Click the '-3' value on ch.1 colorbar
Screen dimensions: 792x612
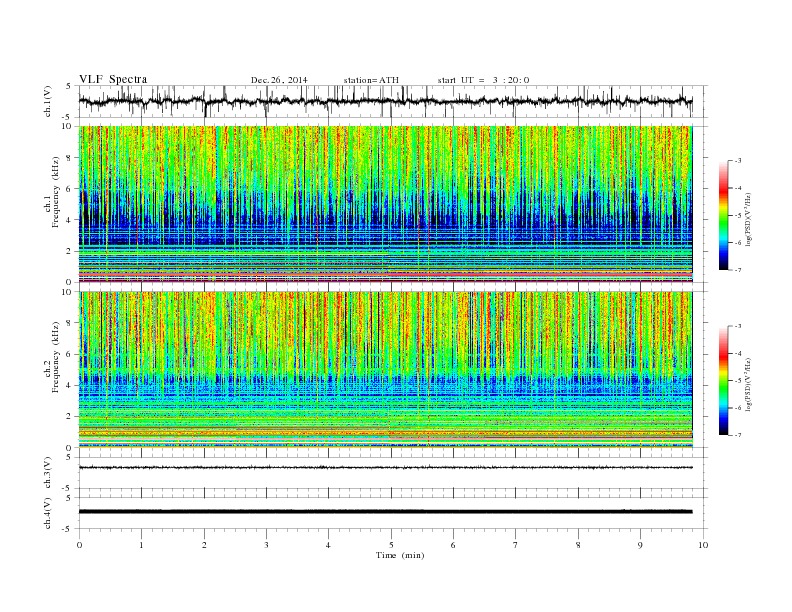pyautogui.click(x=737, y=161)
